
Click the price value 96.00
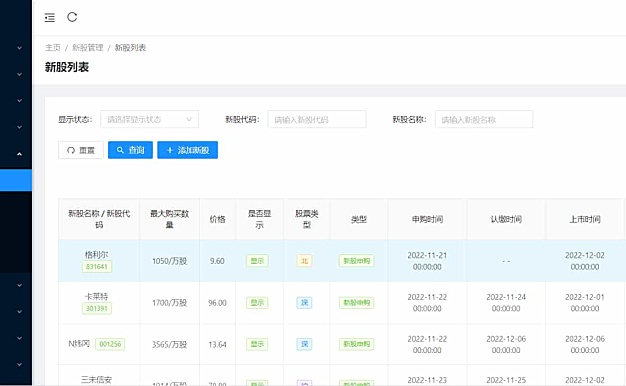click(x=217, y=303)
